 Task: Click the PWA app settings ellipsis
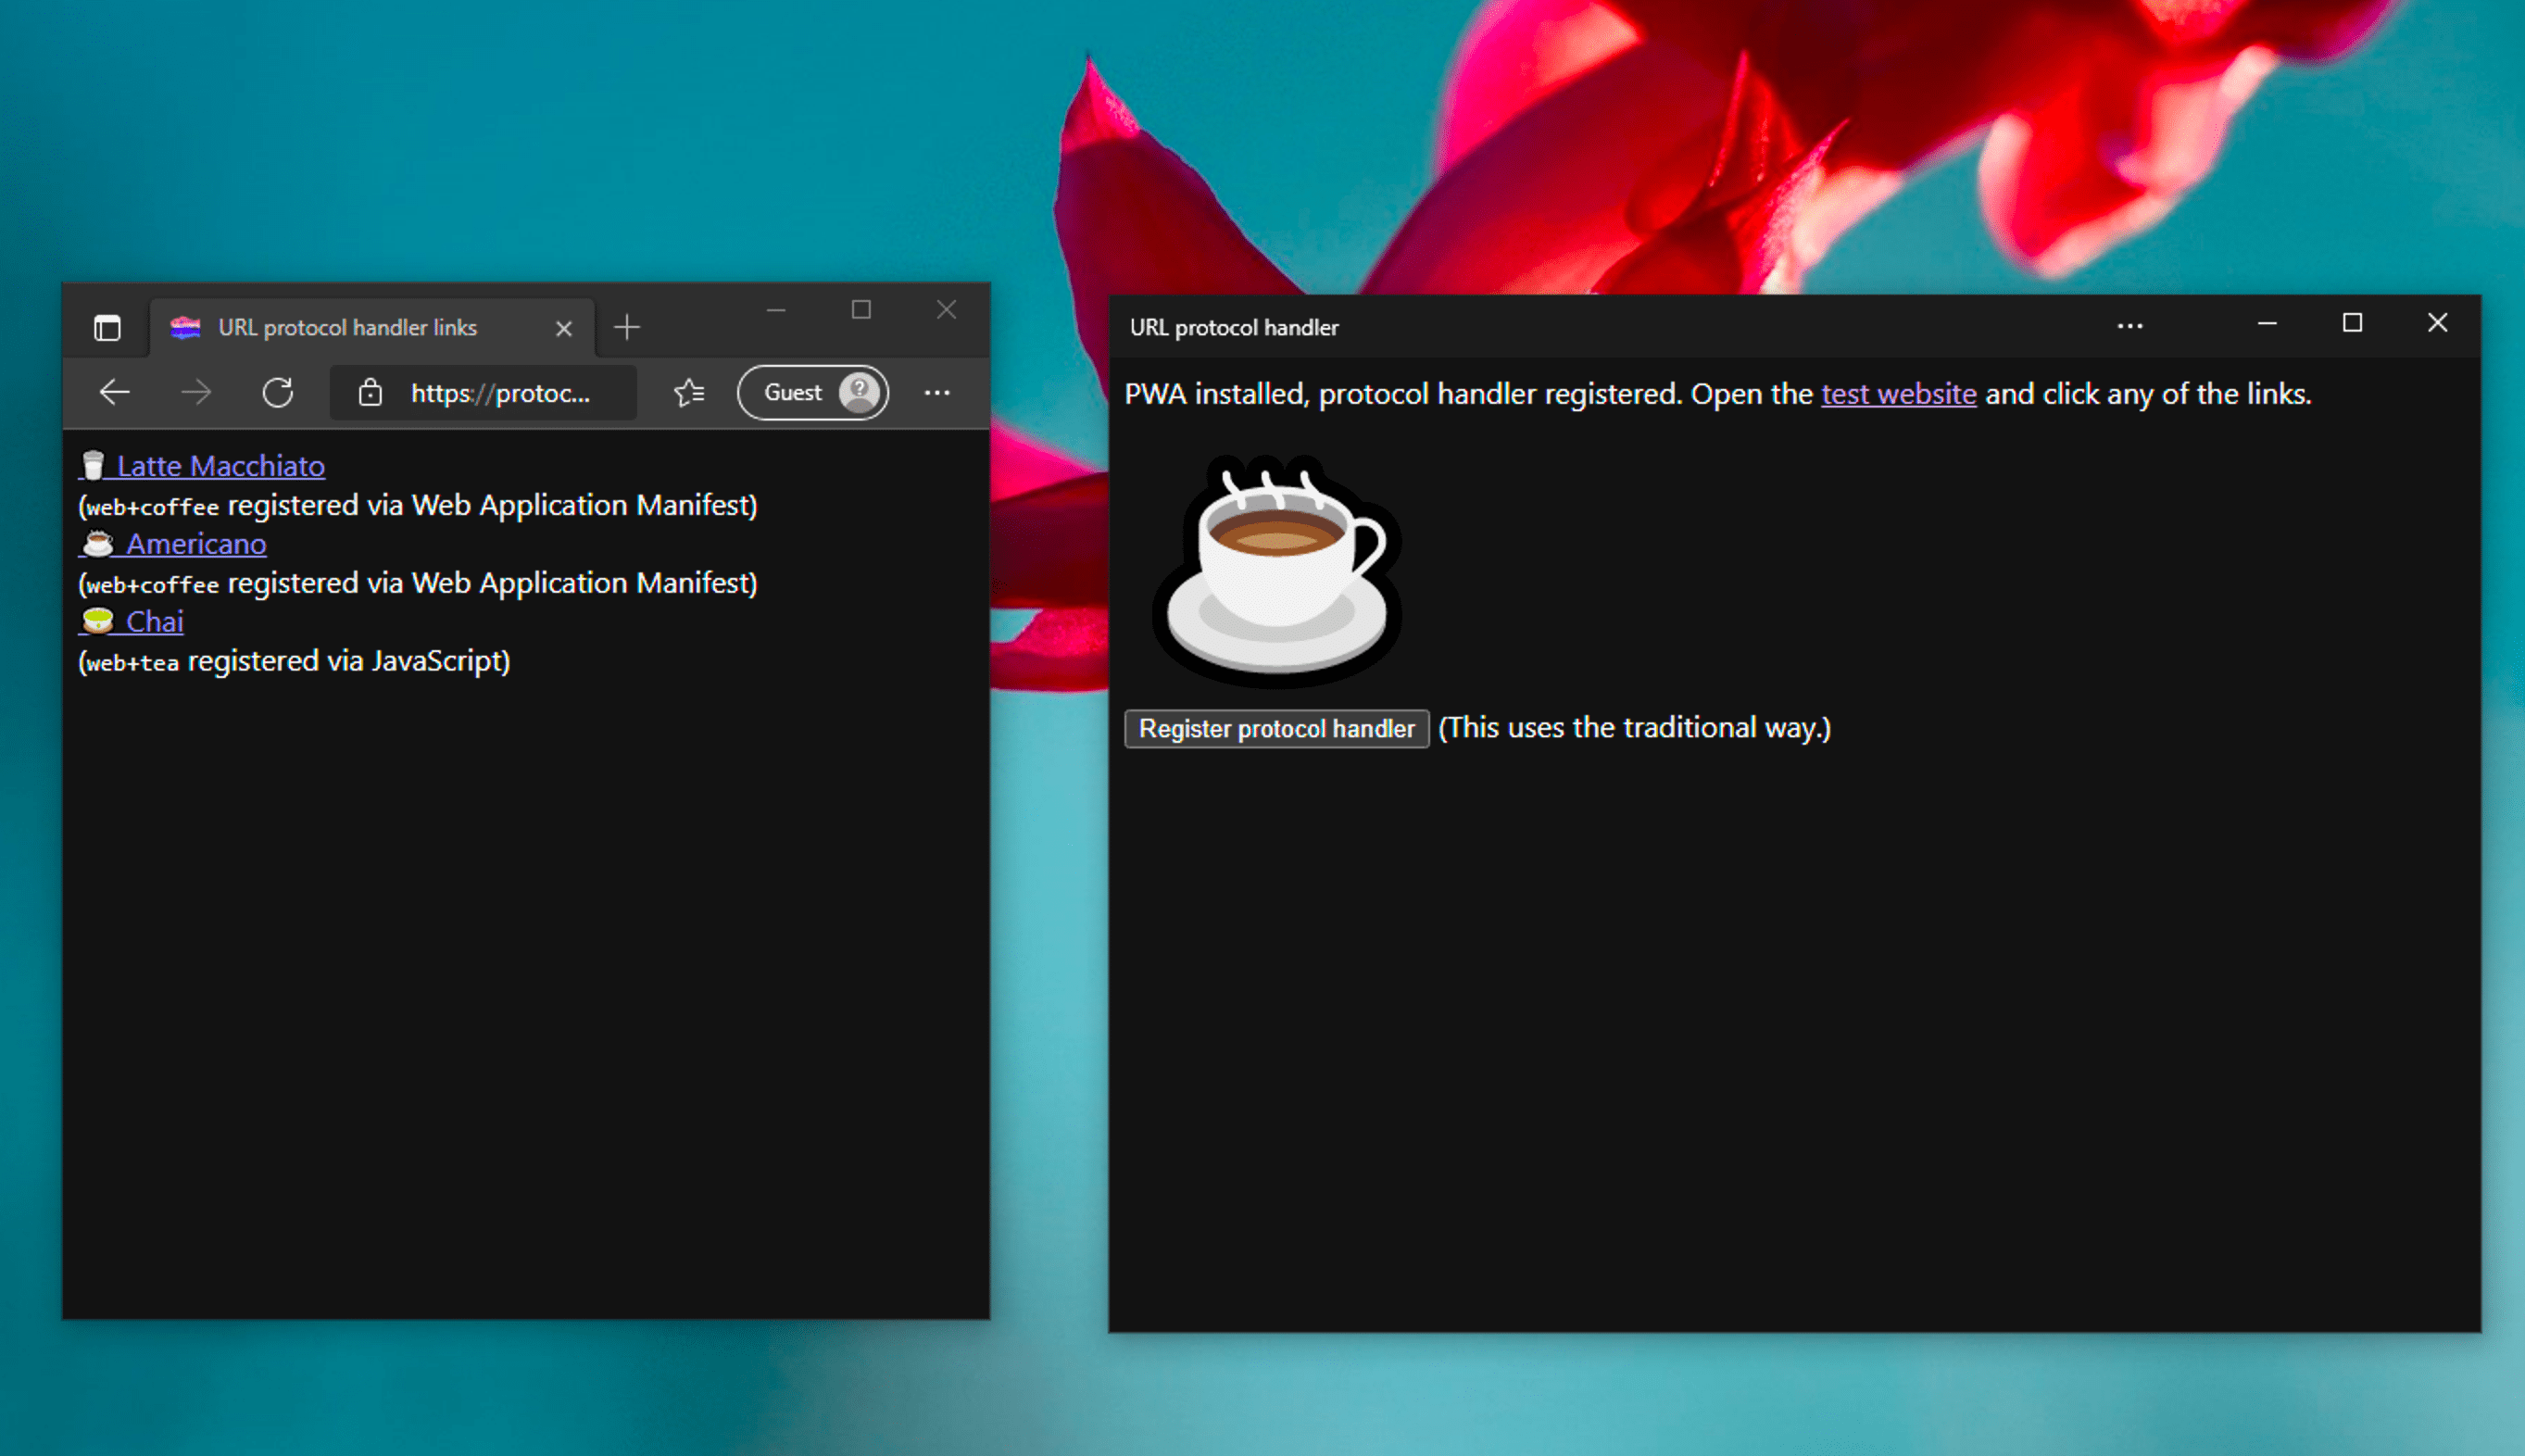click(x=2129, y=328)
